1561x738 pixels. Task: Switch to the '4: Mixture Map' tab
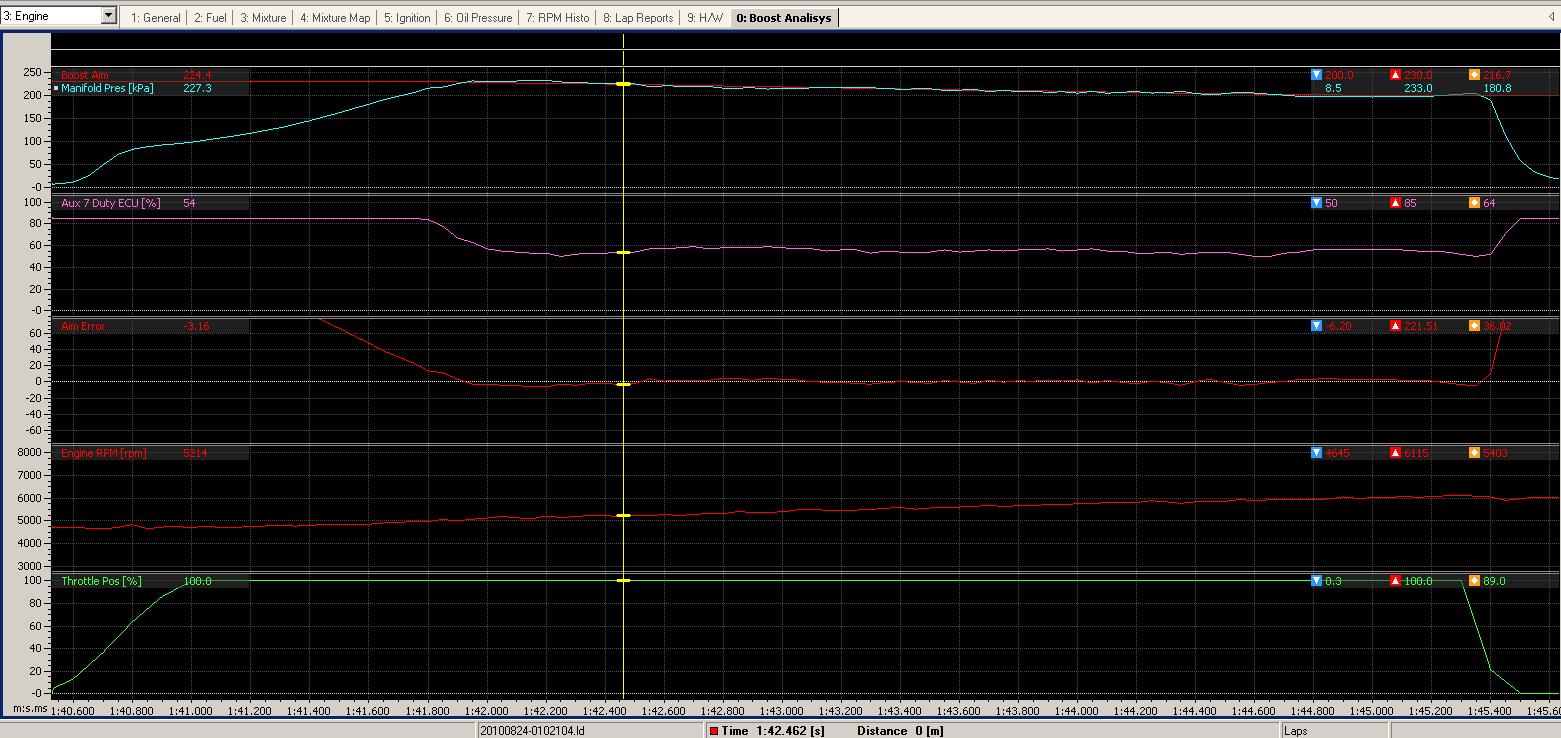tap(334, 18)
